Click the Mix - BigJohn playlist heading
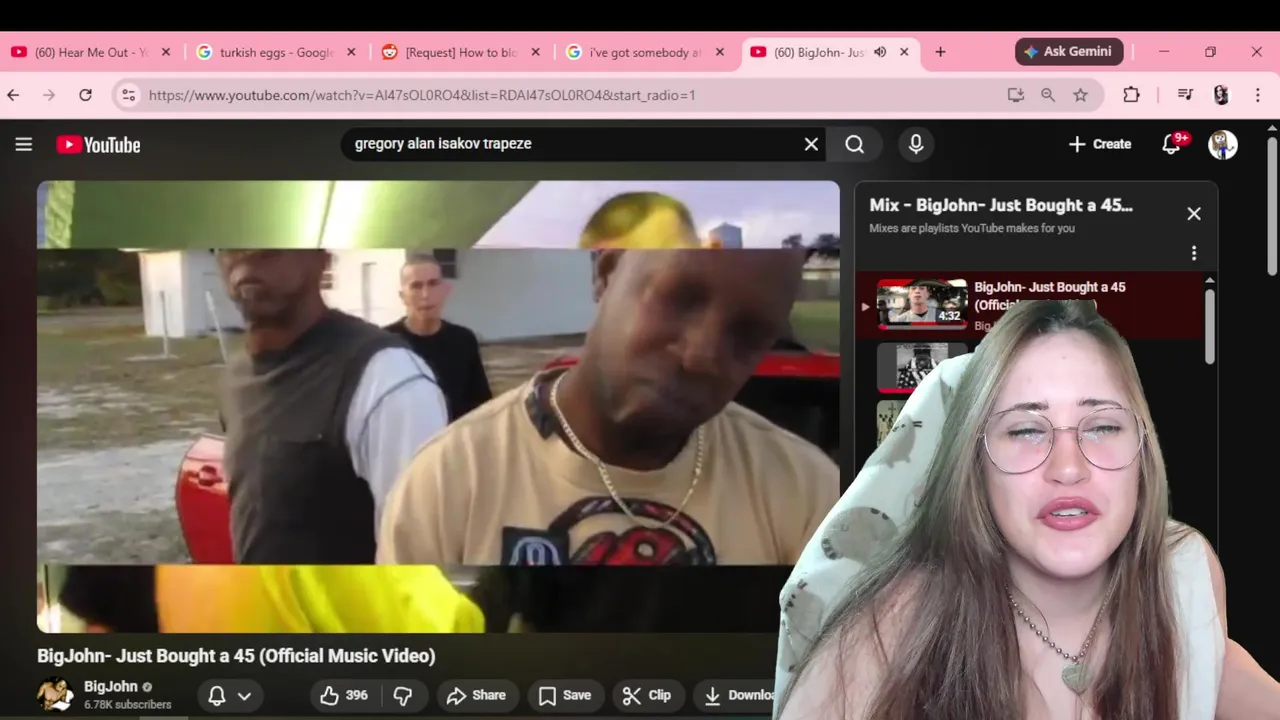The image size is (1280, 720). [x=1001, y=205]
